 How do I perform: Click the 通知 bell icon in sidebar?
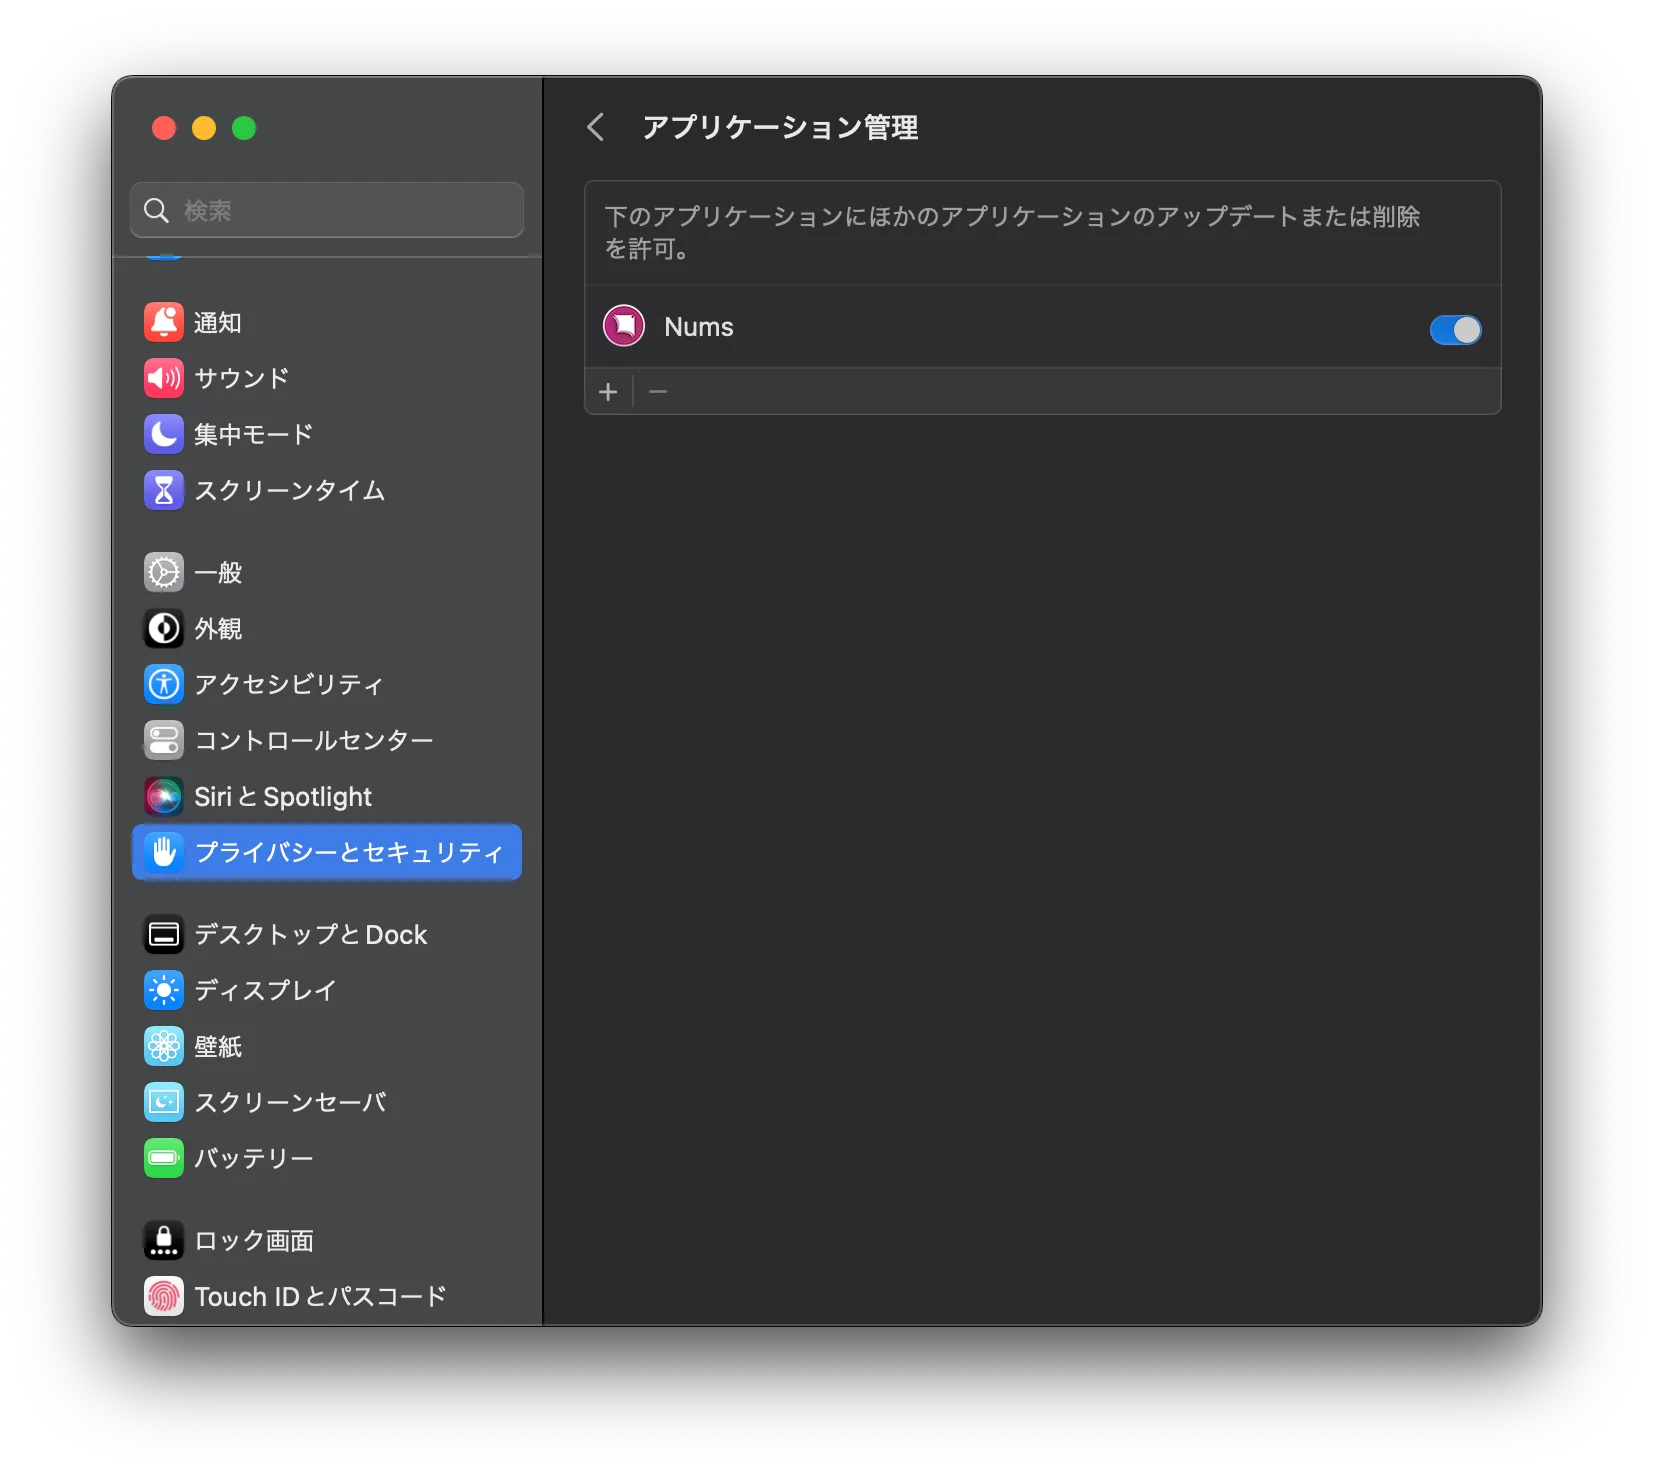(x=164, y=322)
